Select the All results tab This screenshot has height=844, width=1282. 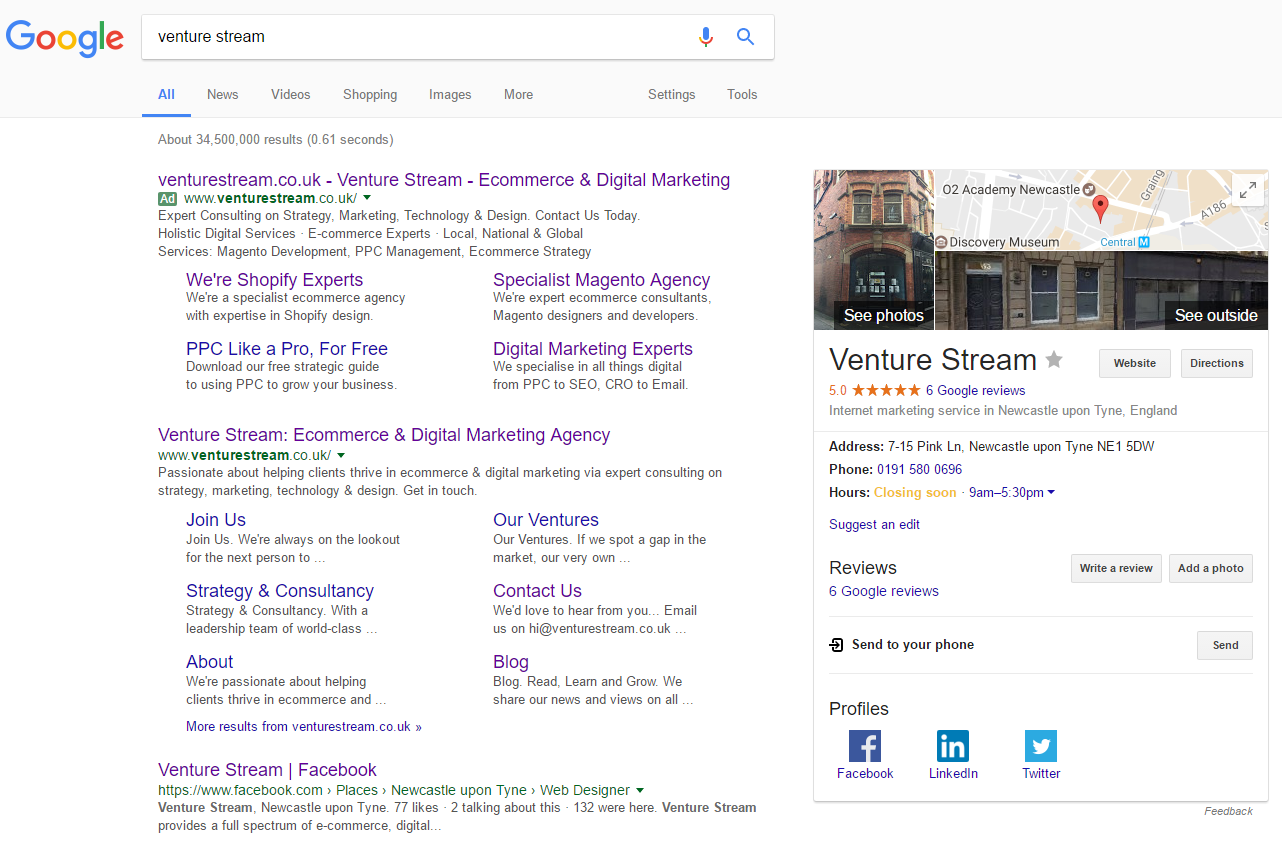click(166, 94)
